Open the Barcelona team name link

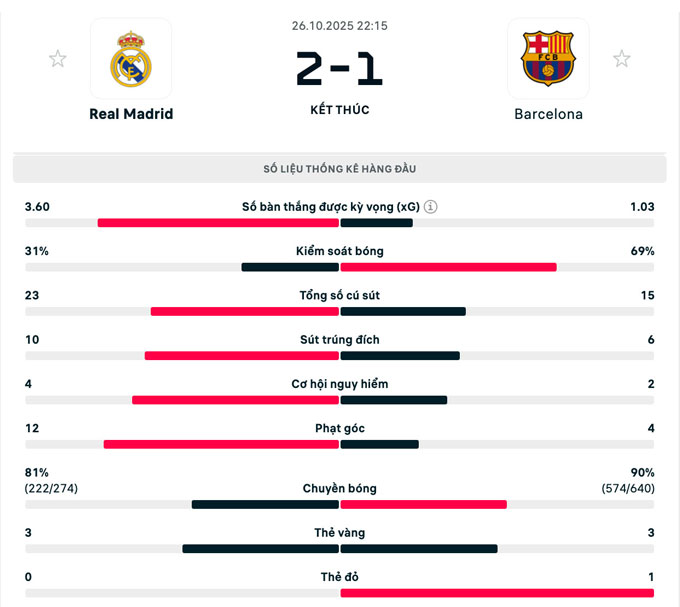(548, 114)
